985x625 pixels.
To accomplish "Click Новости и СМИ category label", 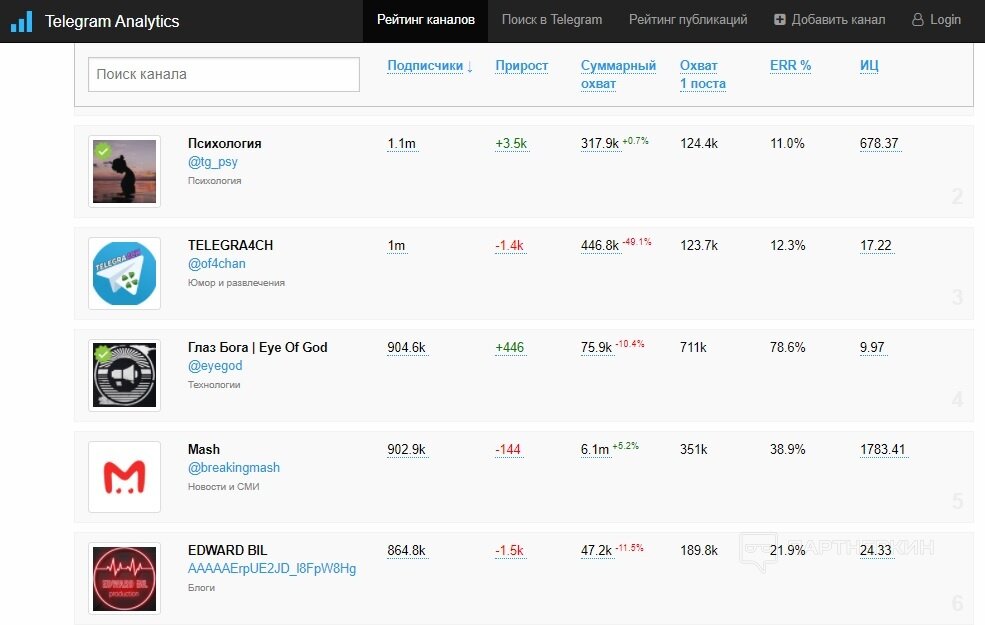I will (x=223, y=486).
